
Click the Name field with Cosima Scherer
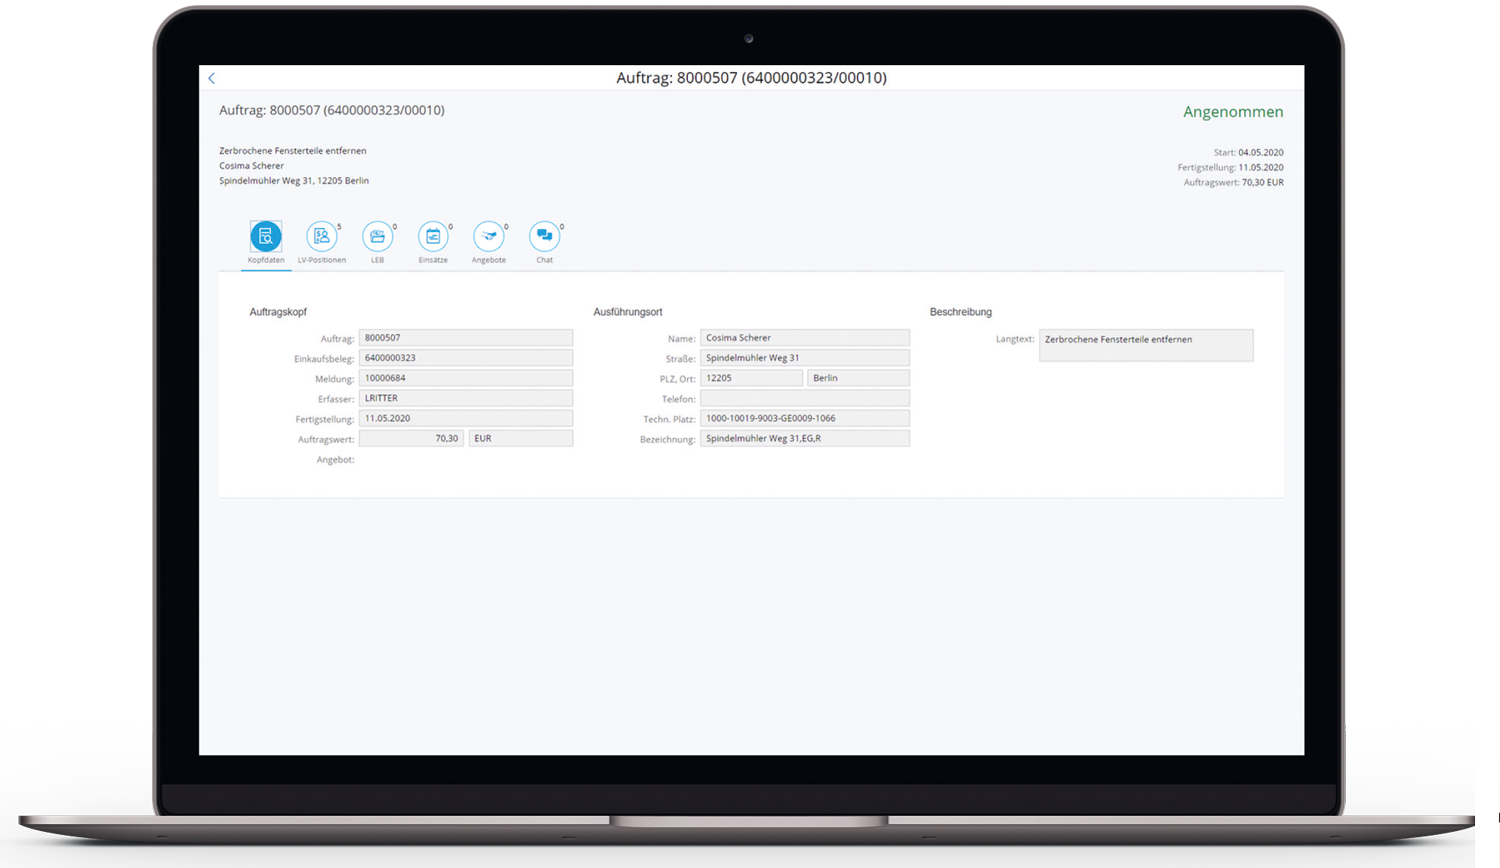(x=804, y=338)
